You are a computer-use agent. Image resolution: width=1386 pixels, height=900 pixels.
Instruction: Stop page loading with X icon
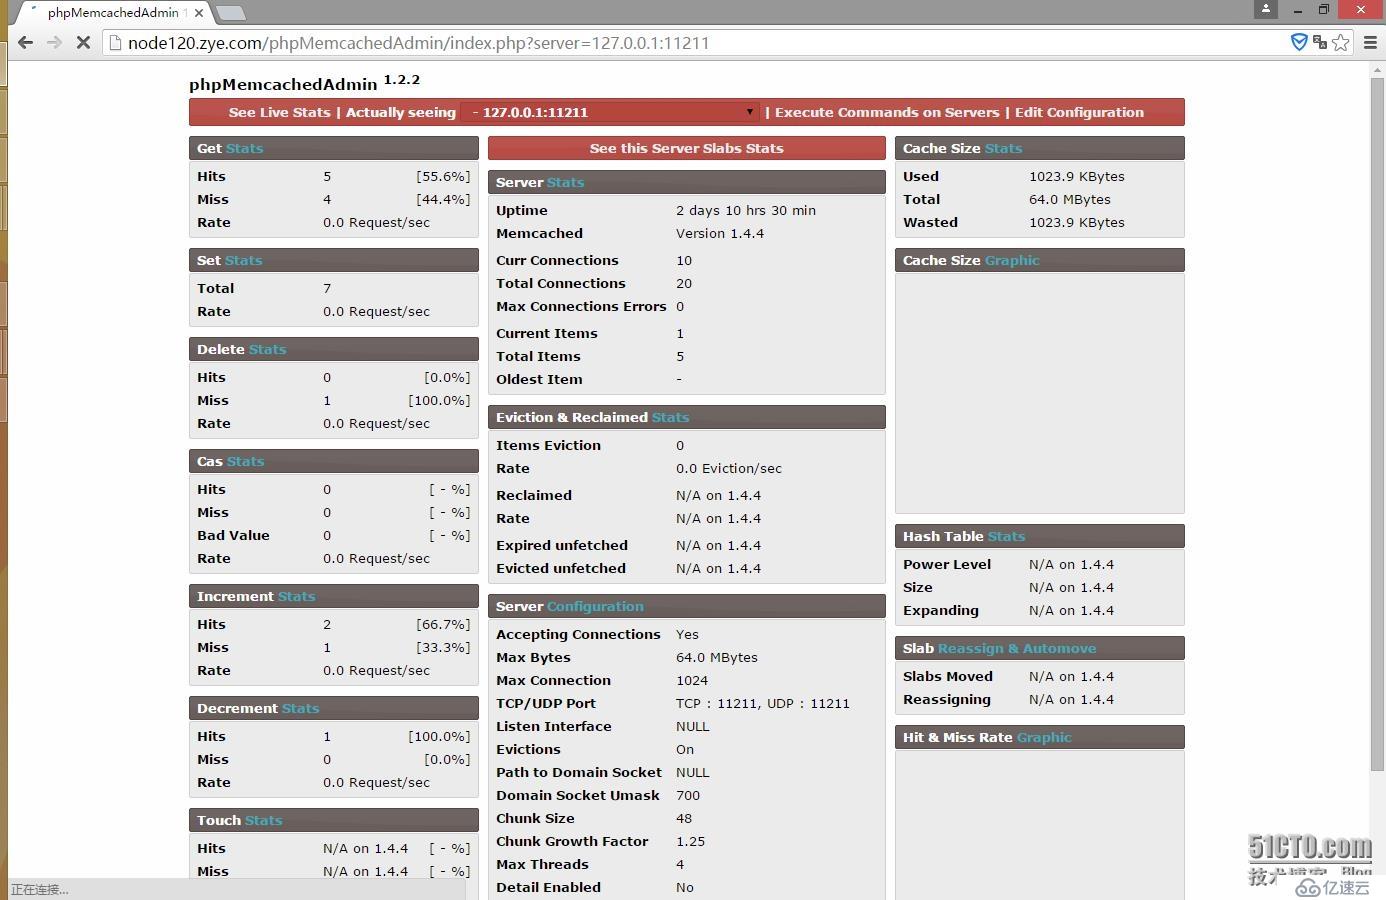click(x=83, y=43)
